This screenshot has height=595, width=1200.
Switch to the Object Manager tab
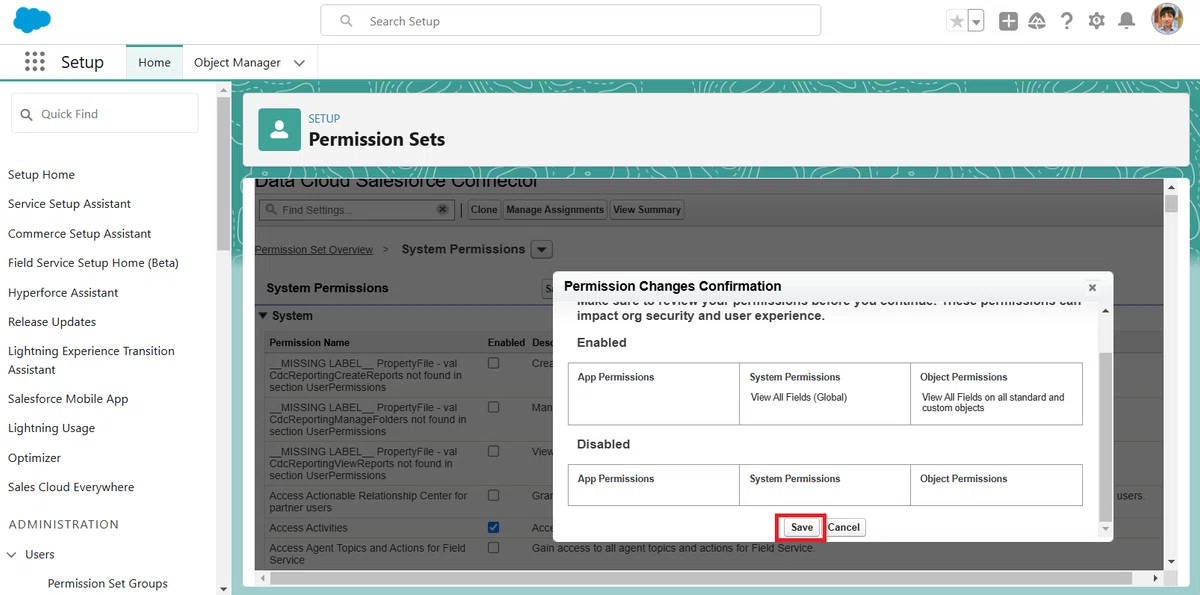[237, 62]
